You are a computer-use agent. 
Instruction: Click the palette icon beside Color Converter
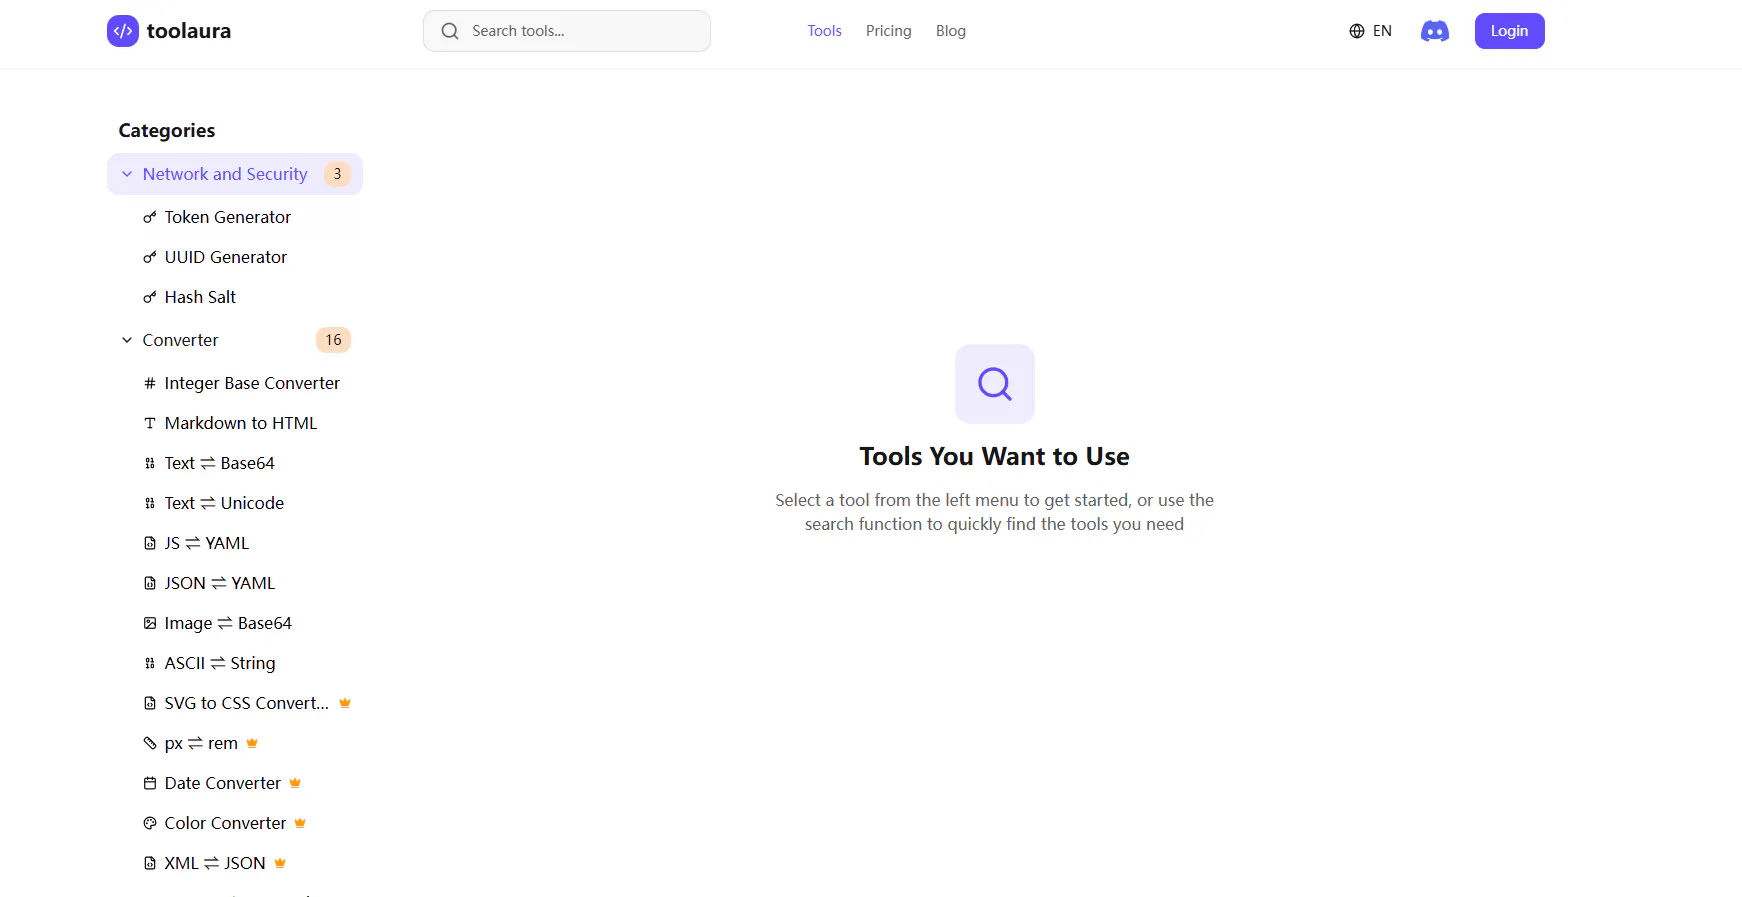click(150, 823)
